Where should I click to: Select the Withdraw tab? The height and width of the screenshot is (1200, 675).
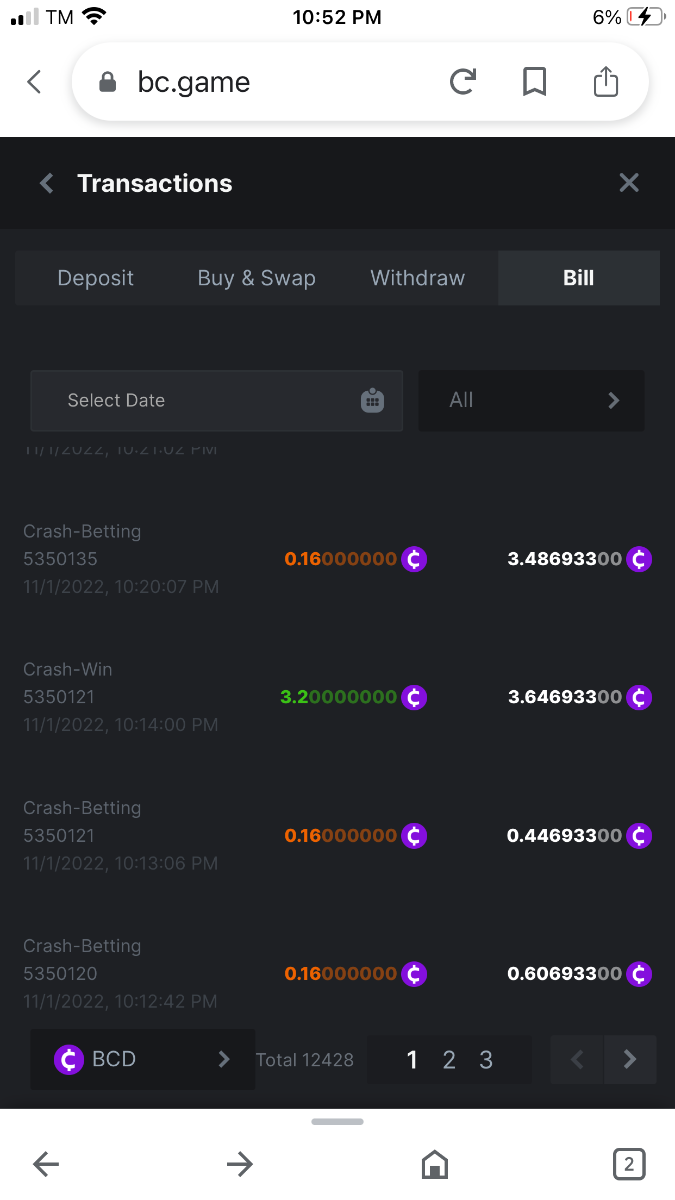[417, 278]
